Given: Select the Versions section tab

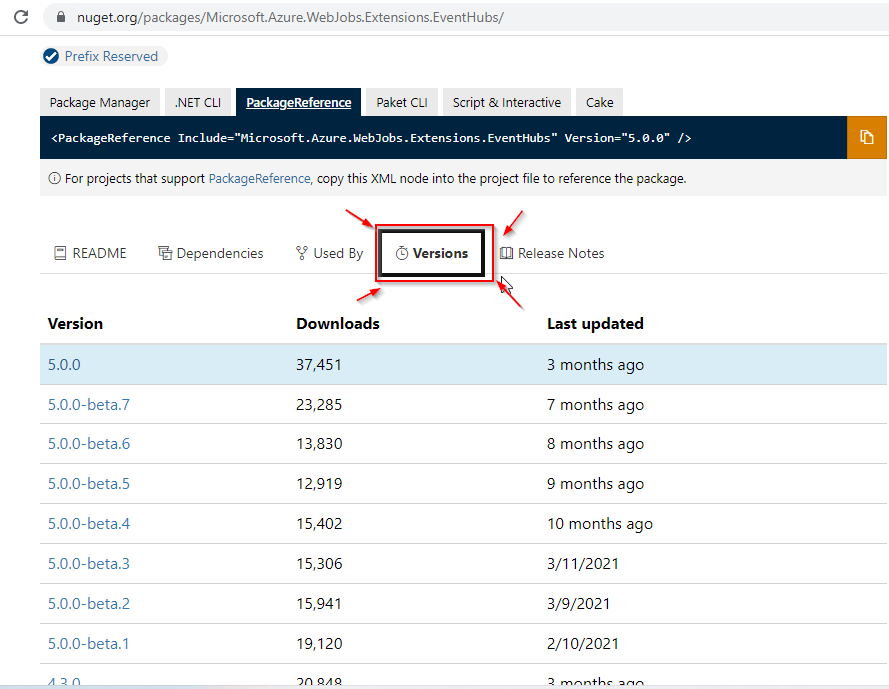Looking at the screenshot, I should coord(432,253).
